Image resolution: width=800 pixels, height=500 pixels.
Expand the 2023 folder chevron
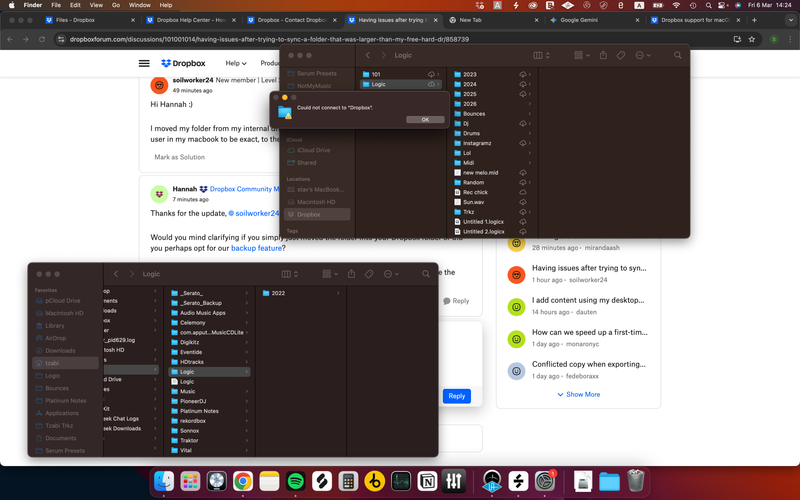point(530,75)
